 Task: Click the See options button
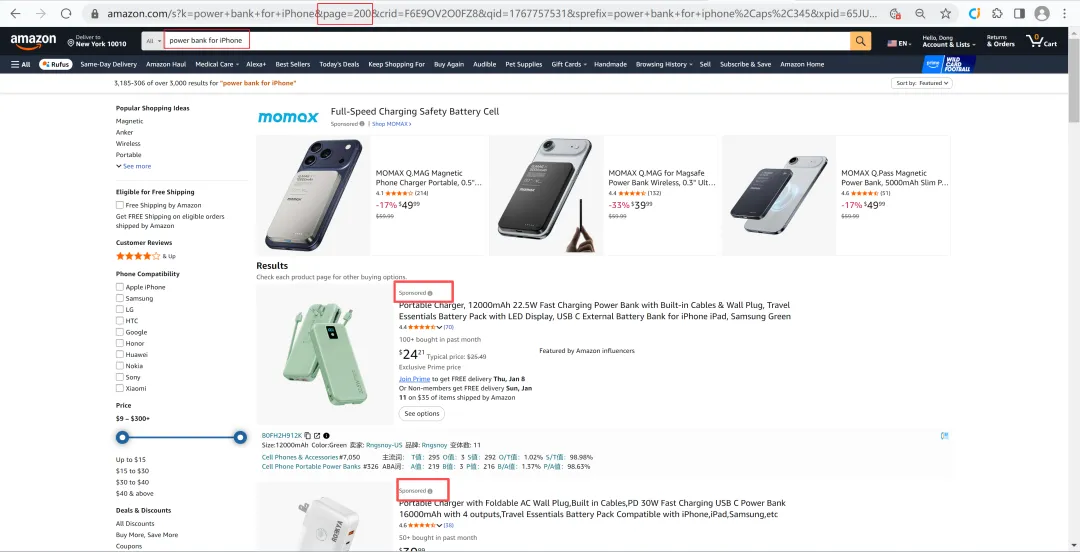pos(421,413)
